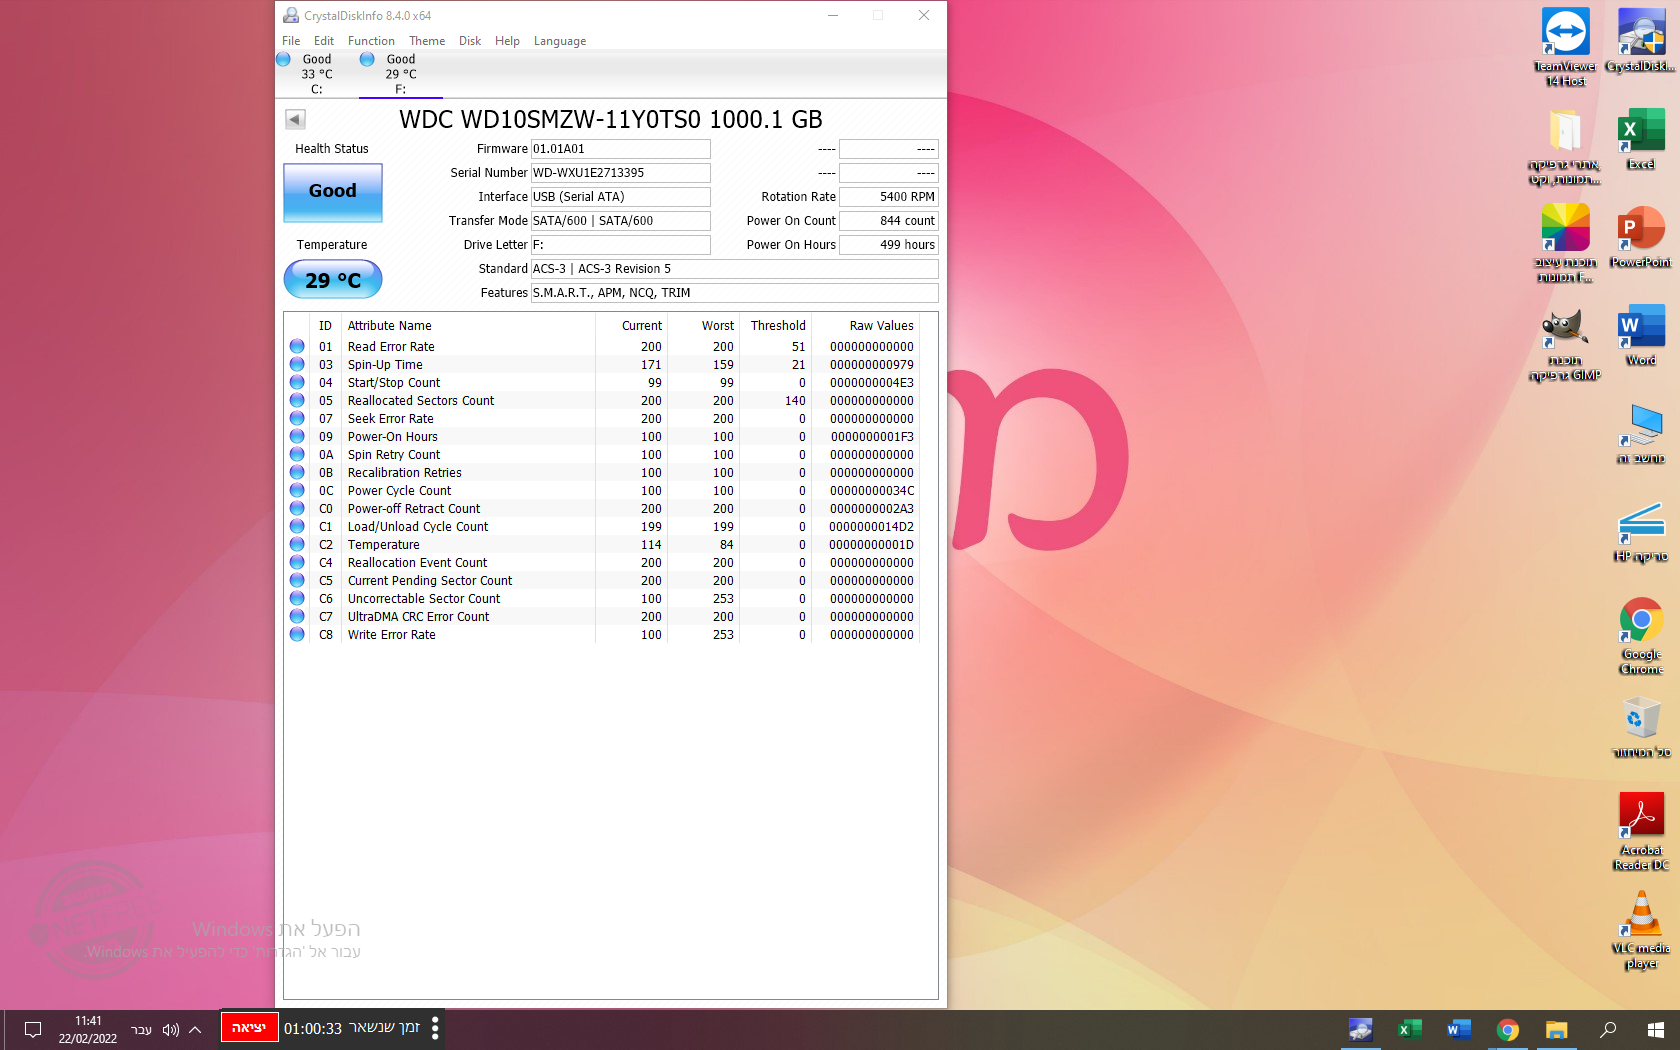Click the Standard field ACS-3
This screenshot has width=1680, height=1050.
click(734, 269)
